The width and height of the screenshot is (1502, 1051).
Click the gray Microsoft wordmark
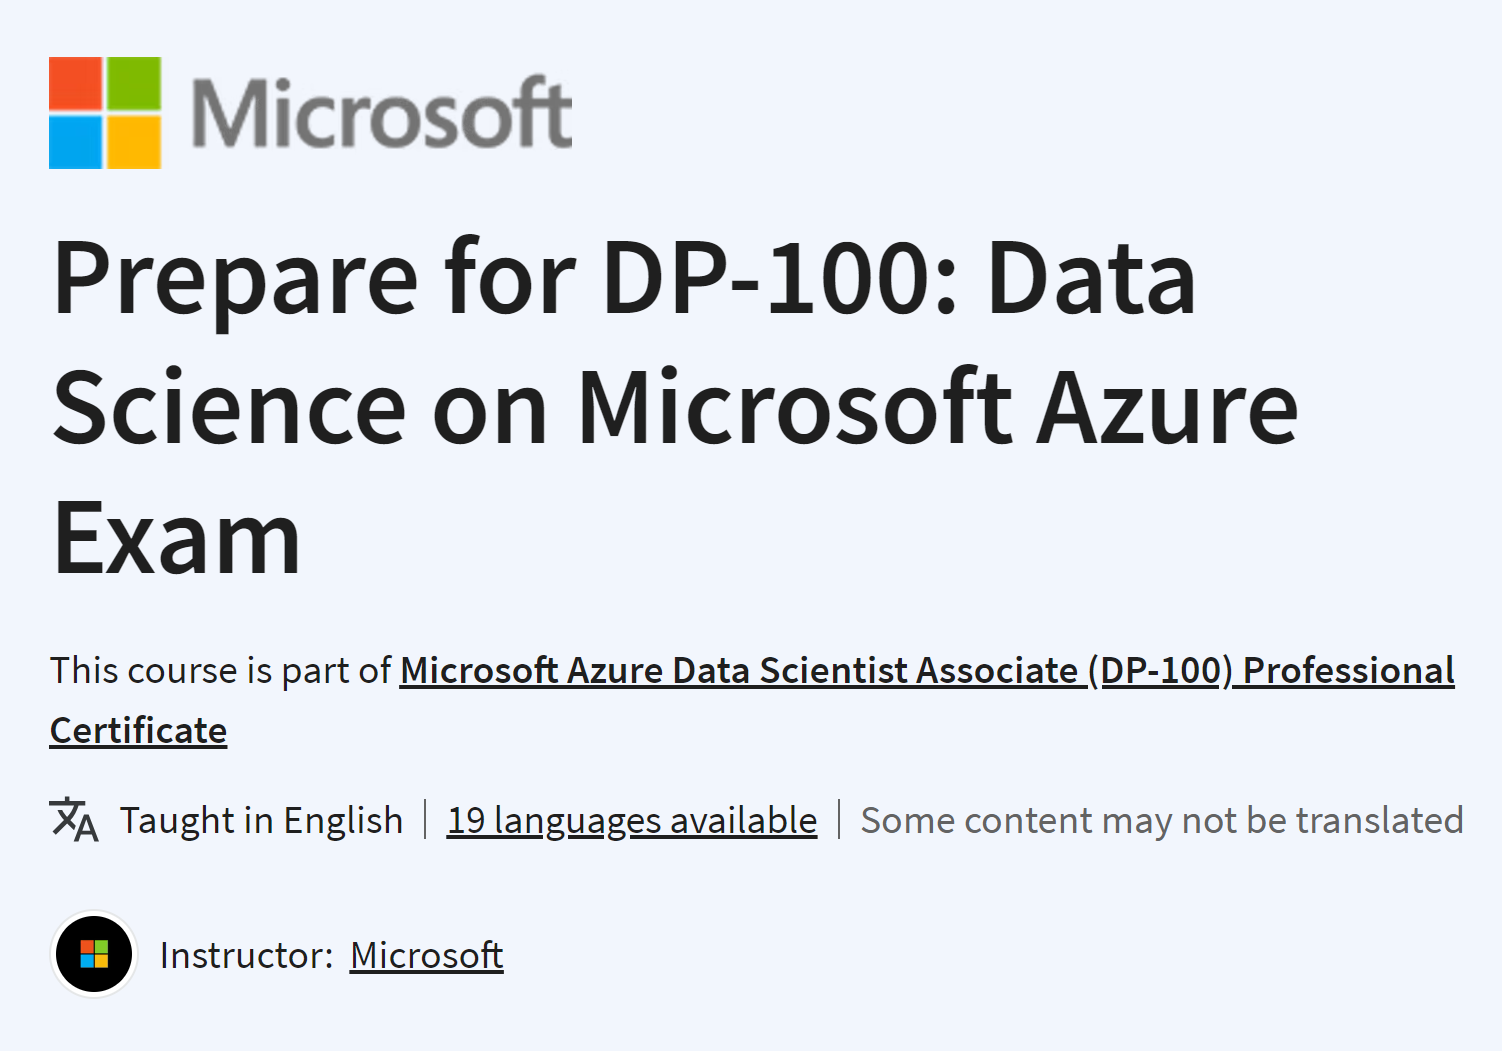(x=381, y=113)
